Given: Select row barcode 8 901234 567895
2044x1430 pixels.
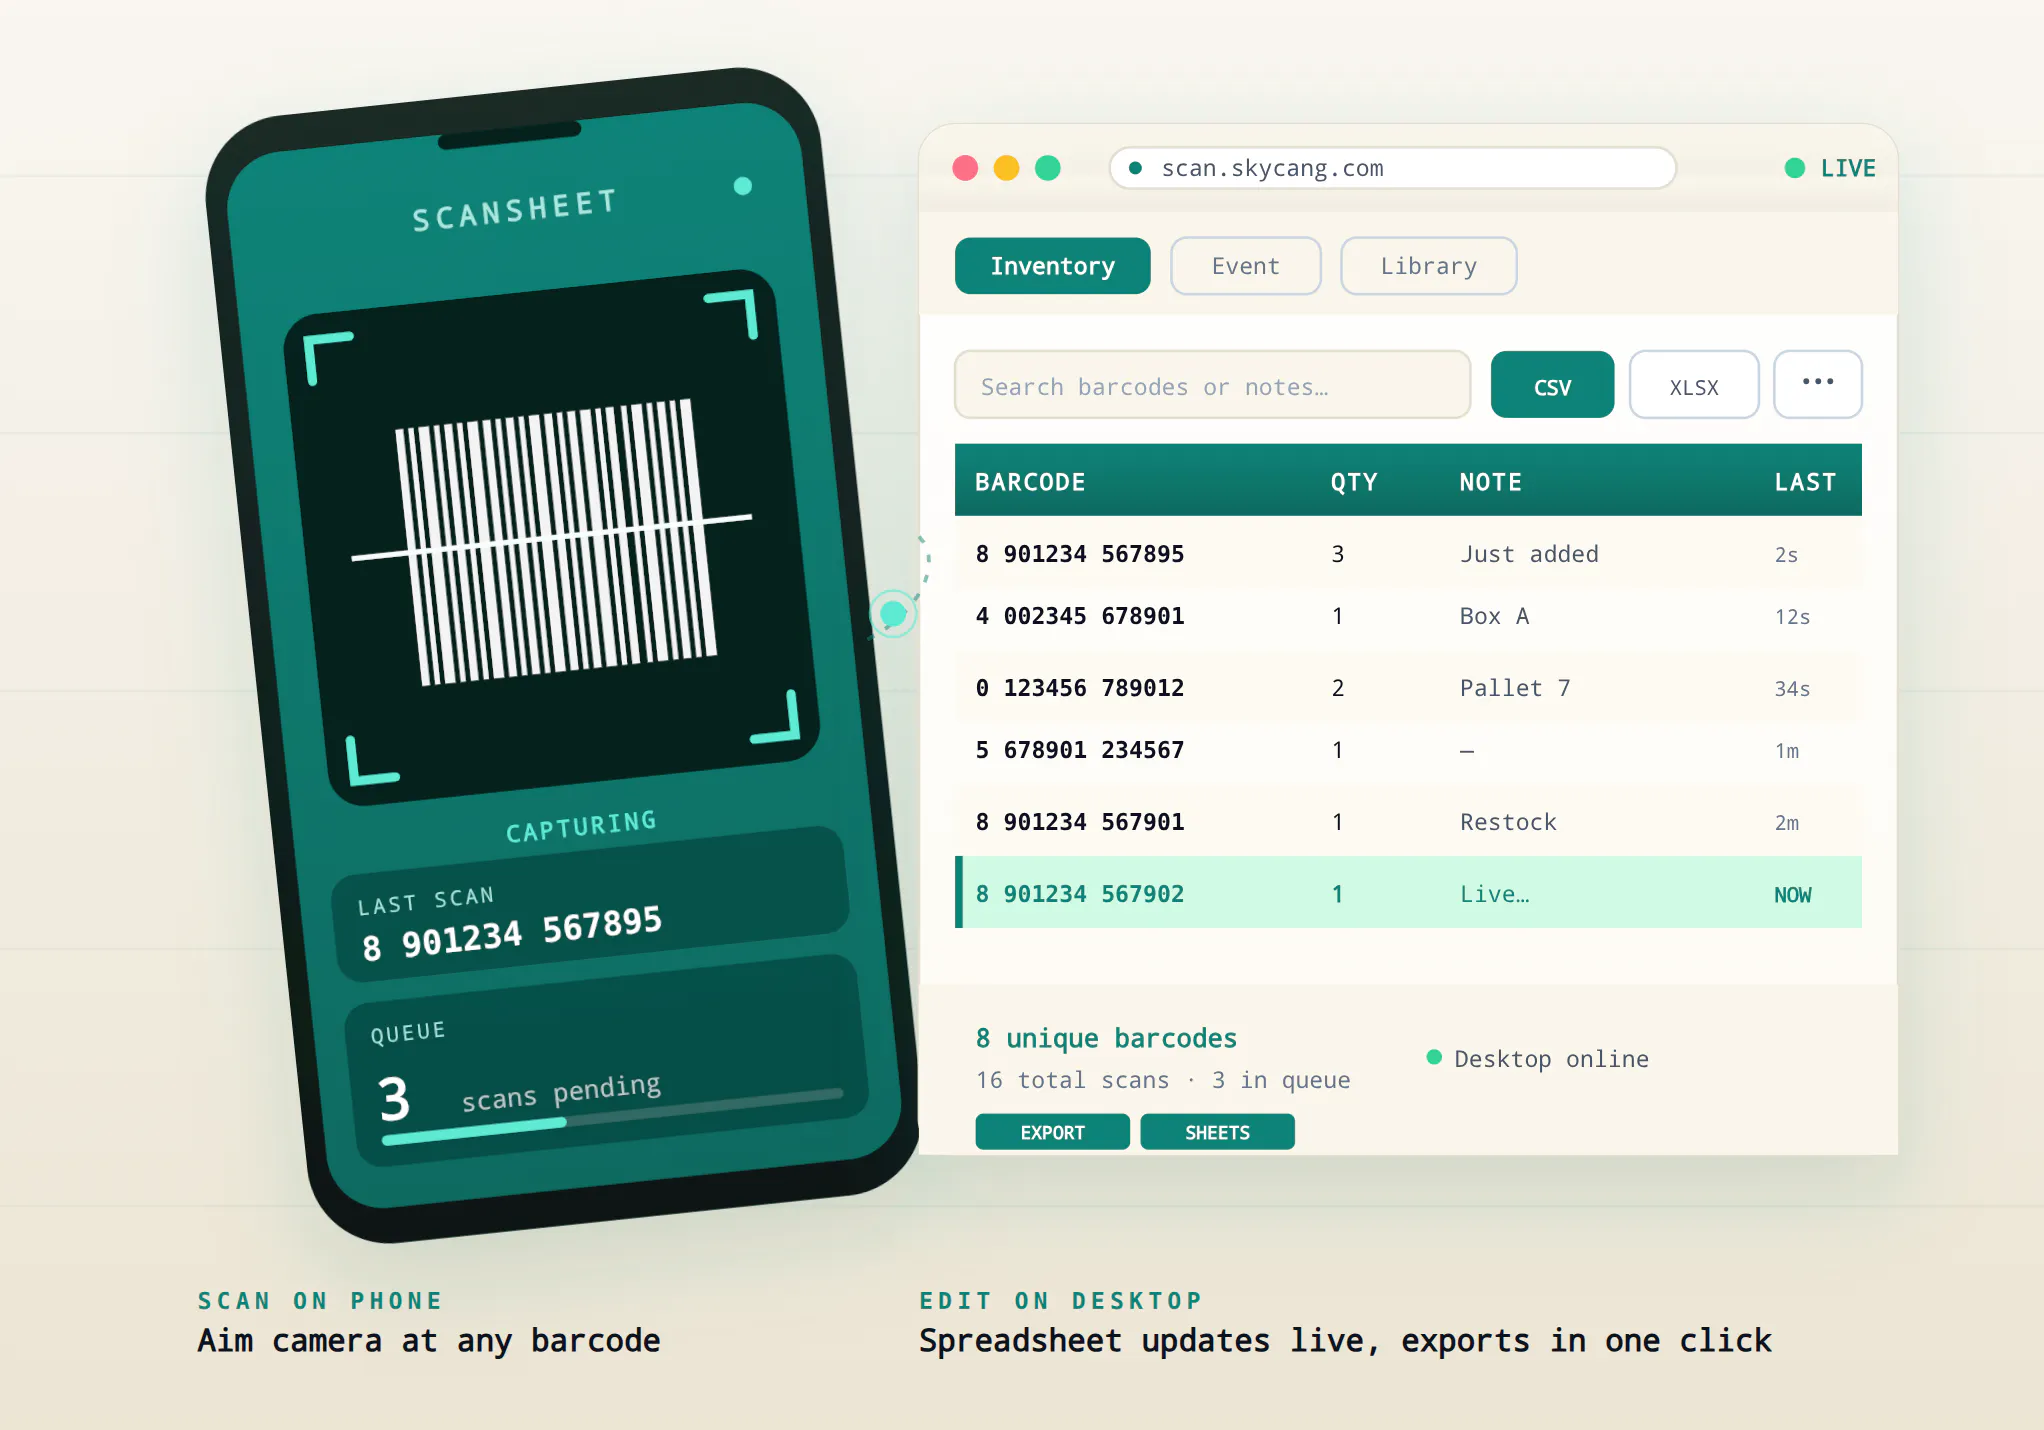Looking at the screenshot, I should click(1408, 554).
